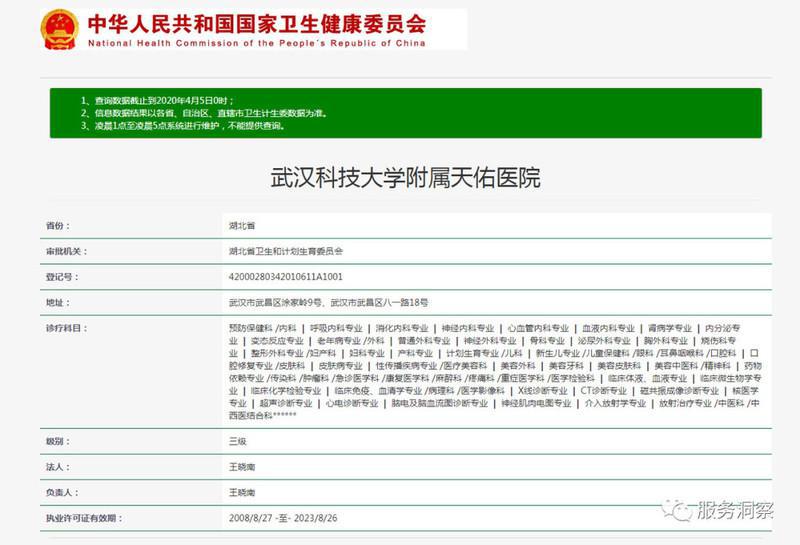Click the national emblem logo icon
The width and height of the screenshot is (800, 545).
click(x=60, y=30)
